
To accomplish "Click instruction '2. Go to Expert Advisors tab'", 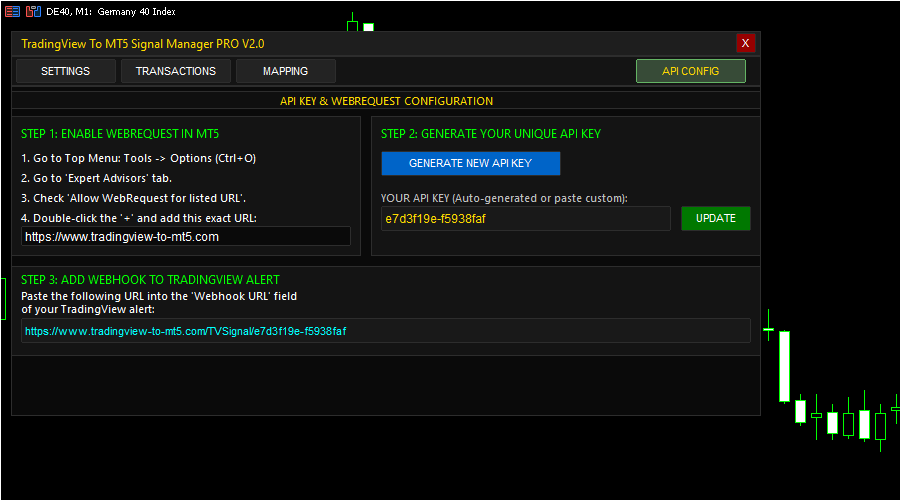I will [x=96, y=179].
